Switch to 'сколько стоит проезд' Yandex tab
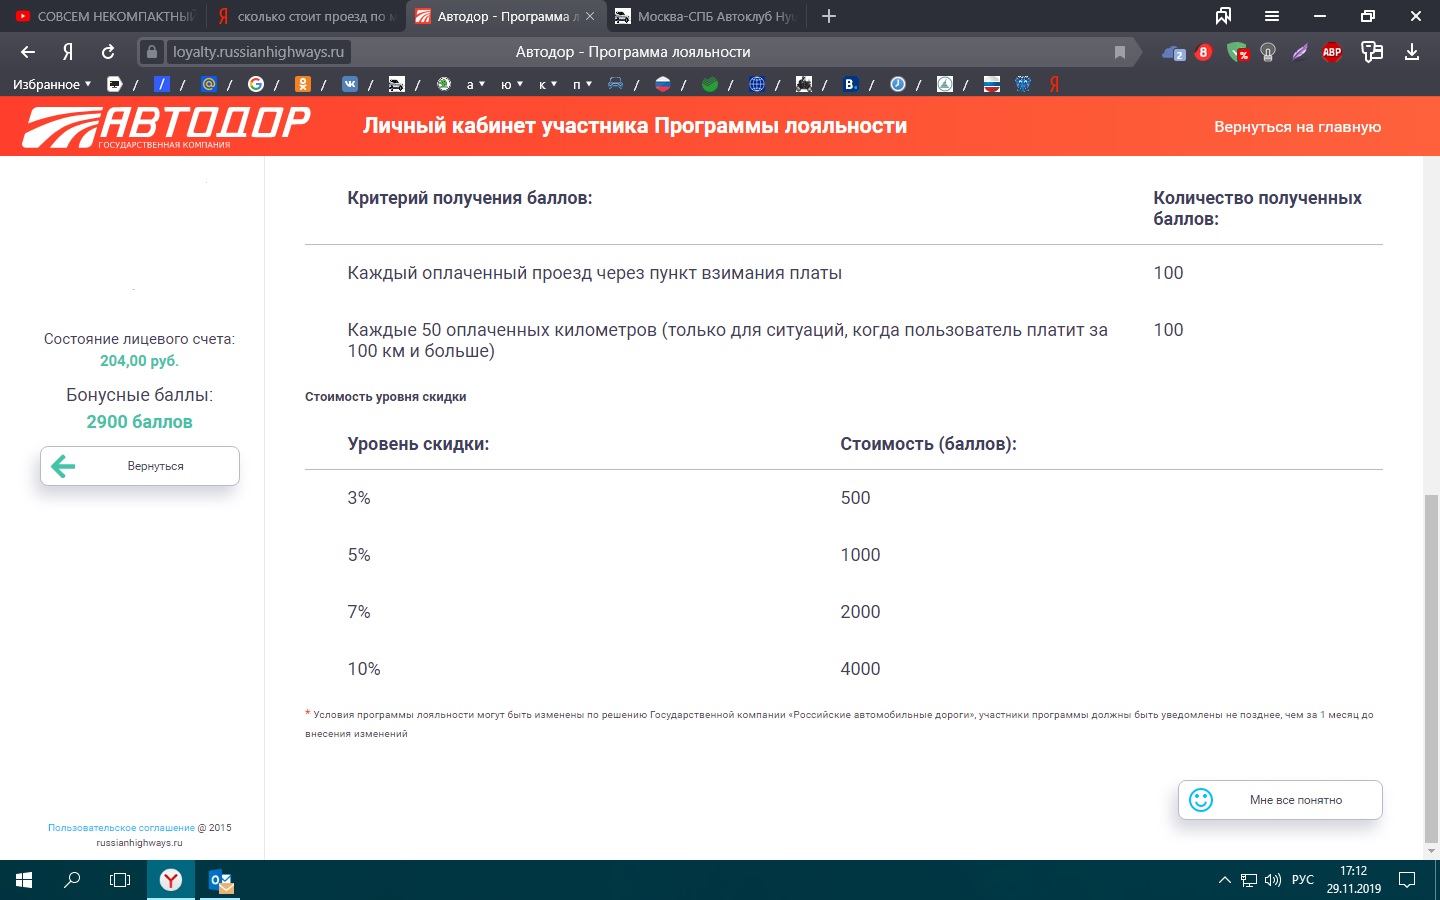Screen dimensions: 1440x900 tap(305, 16)
